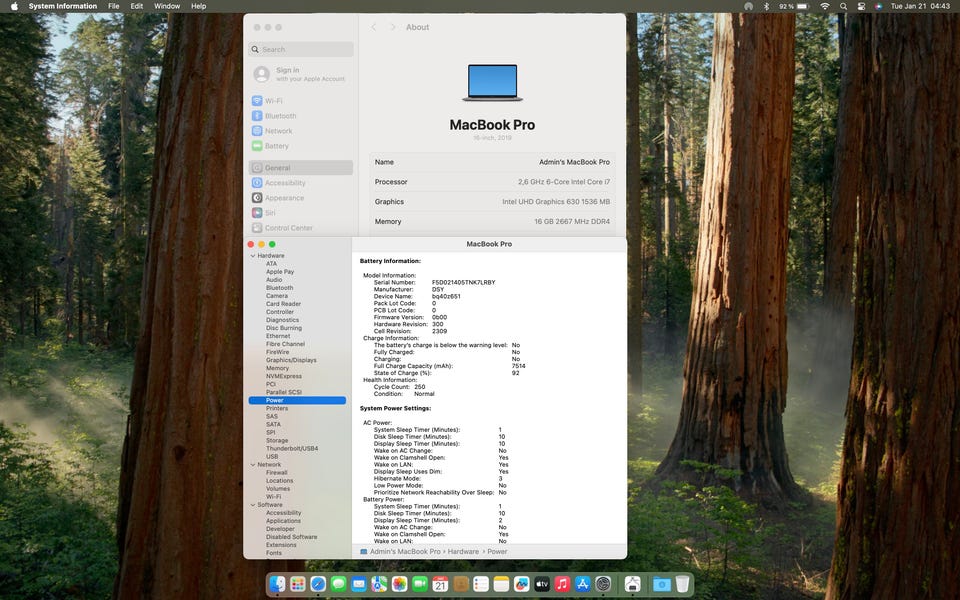
Task: Go forward in System Settings About window
Action: [x=392, y=27]
